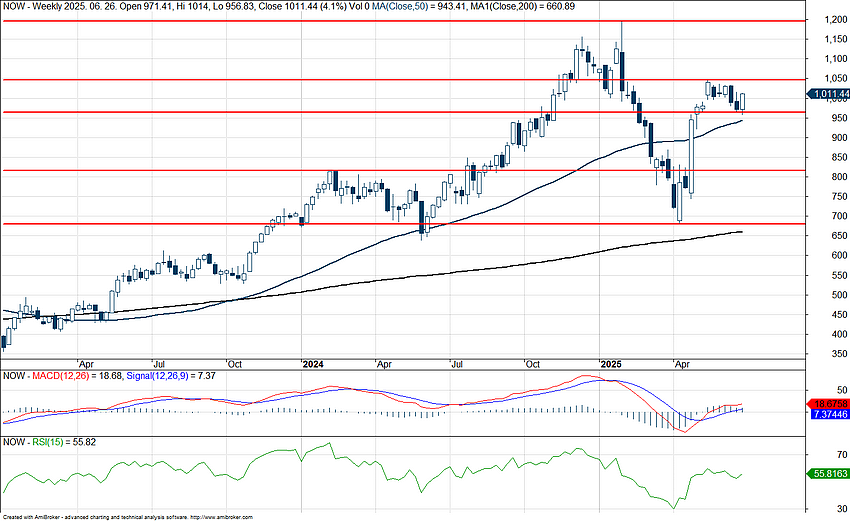Select the blue Signal value label 7.37446

point(829,414)
